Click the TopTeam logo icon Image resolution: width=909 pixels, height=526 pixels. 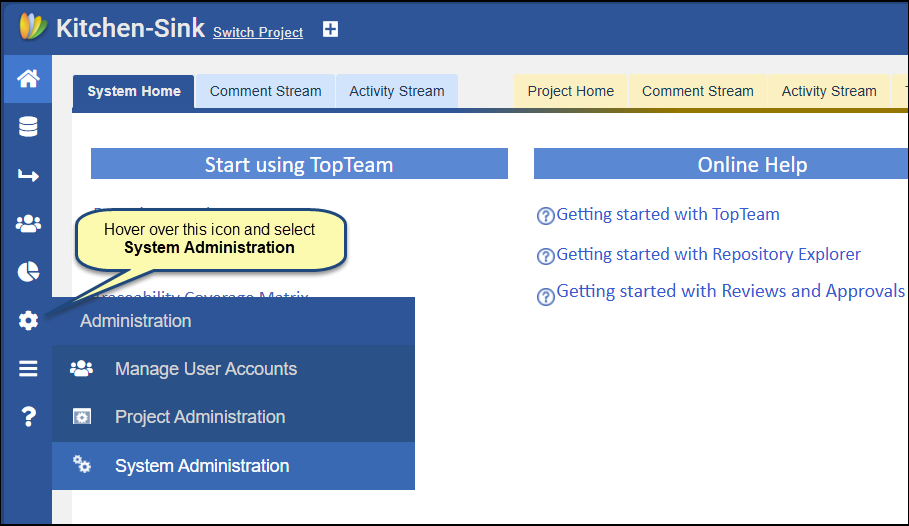pos(32,27)
